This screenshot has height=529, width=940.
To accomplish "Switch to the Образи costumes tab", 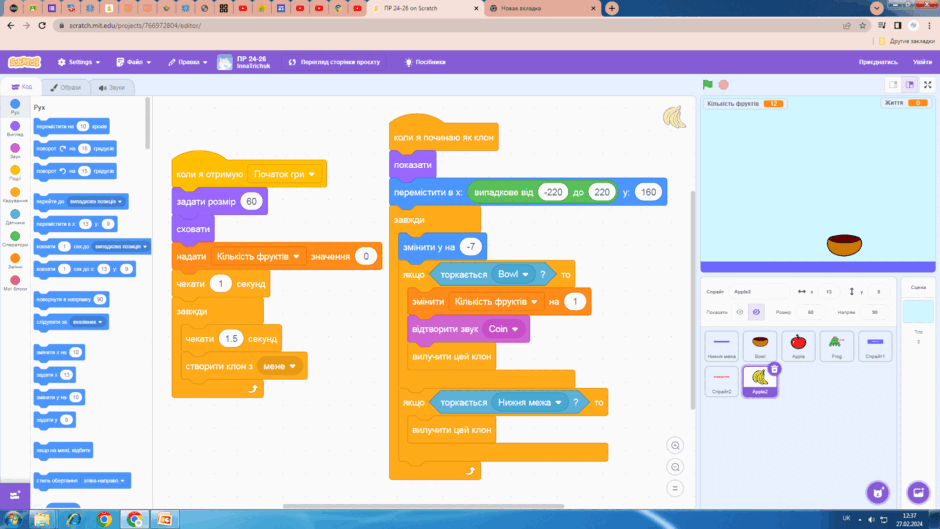I will (x=66, y=88).
